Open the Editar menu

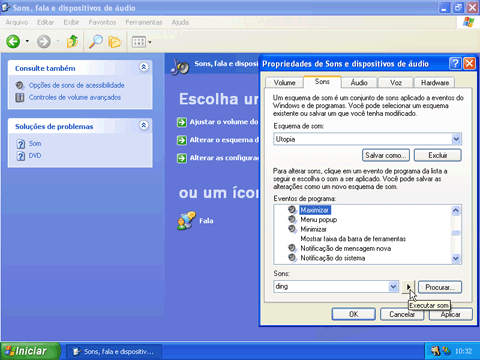[x=45, y=22]
